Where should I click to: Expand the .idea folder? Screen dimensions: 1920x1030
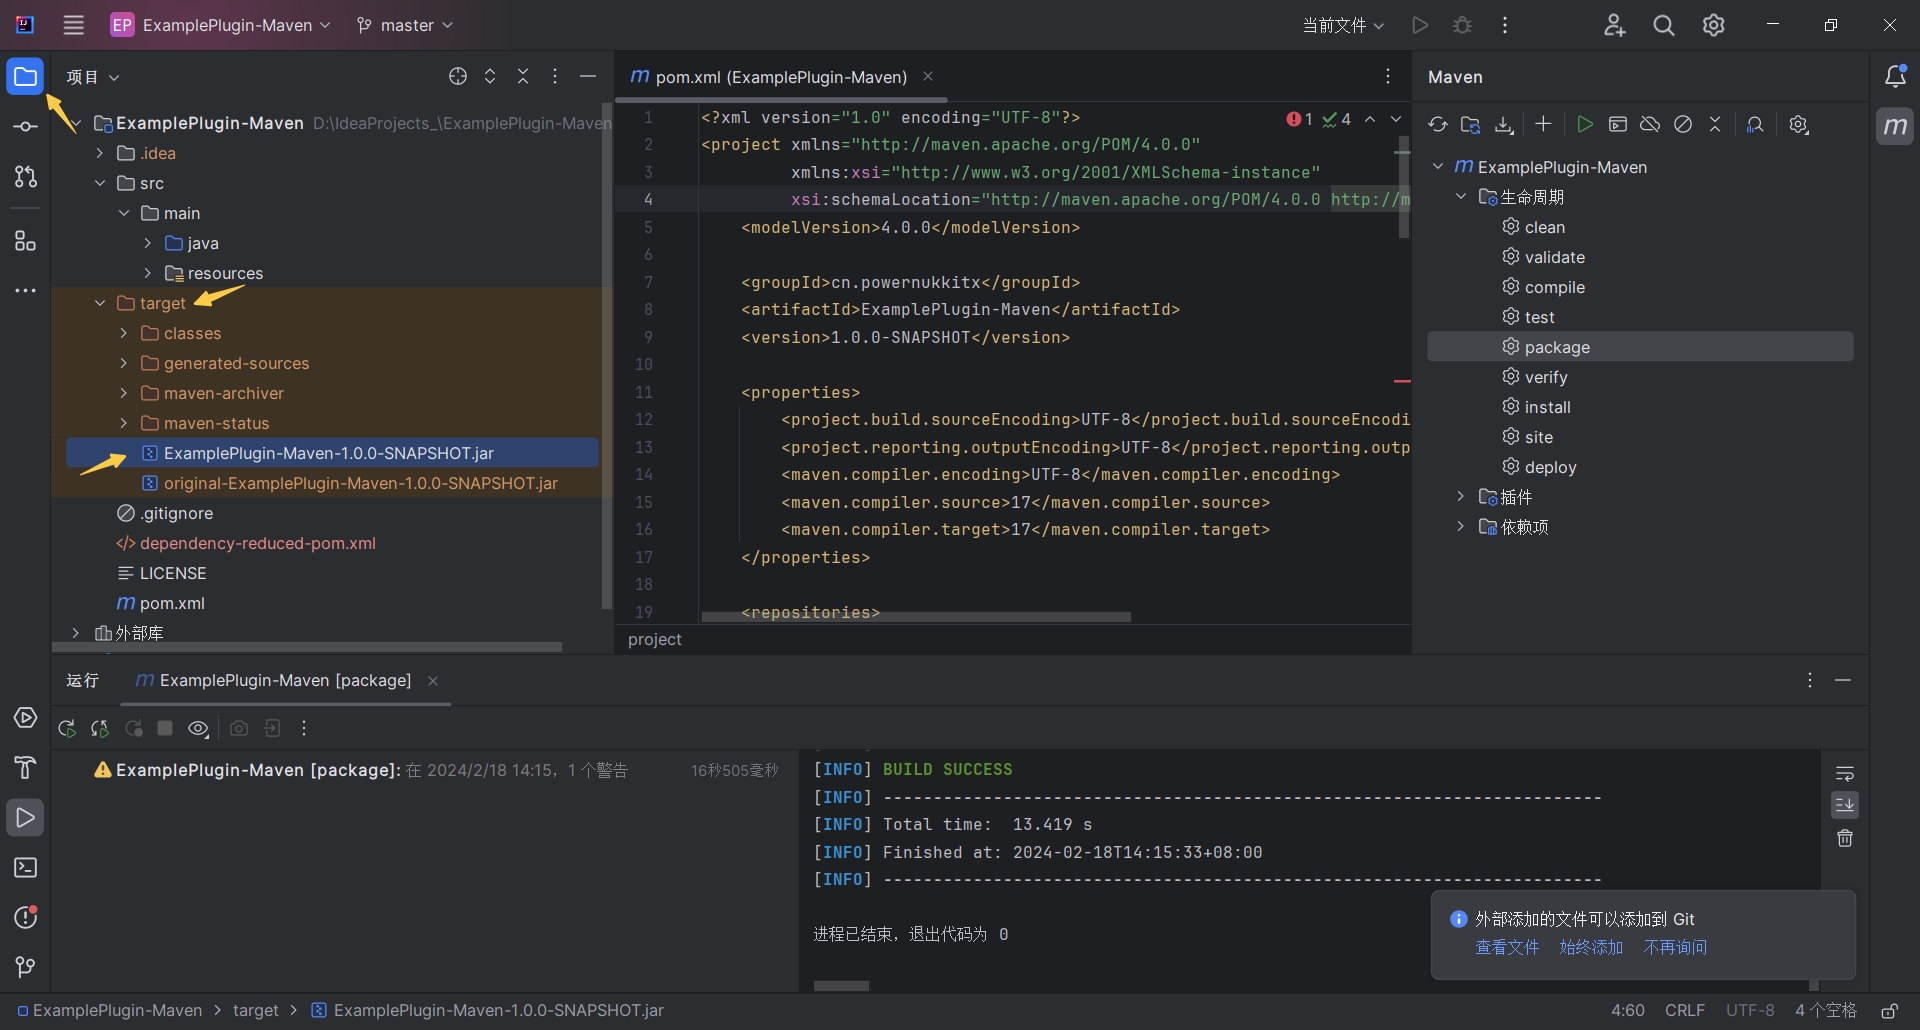pyautogui.click(x=99, y=153)
